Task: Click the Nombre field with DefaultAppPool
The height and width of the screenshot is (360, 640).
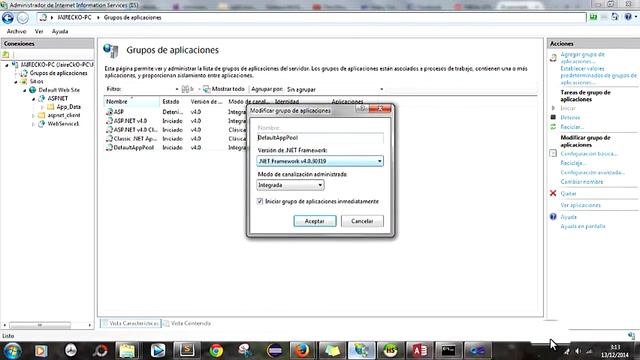Action: point(320,138)
